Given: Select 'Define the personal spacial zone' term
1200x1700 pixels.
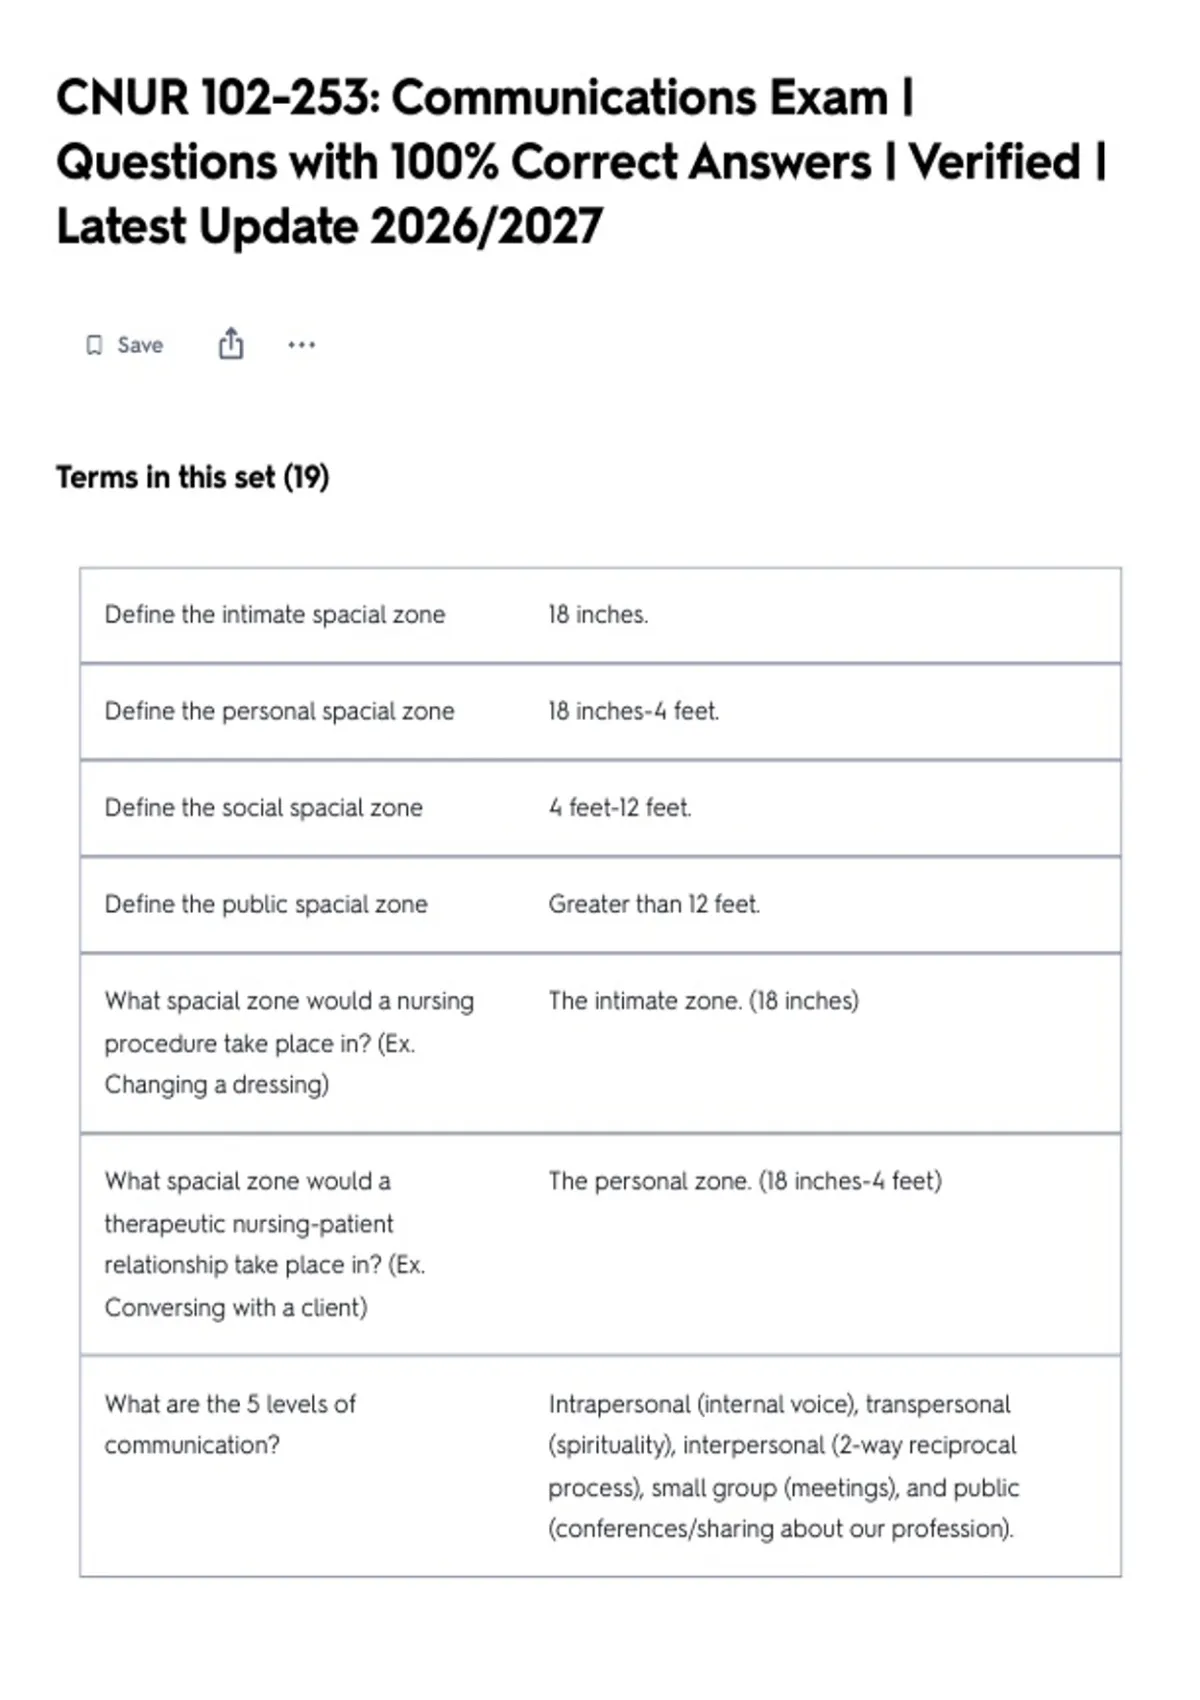Looking at the screenshot, I should pos(279,711).
